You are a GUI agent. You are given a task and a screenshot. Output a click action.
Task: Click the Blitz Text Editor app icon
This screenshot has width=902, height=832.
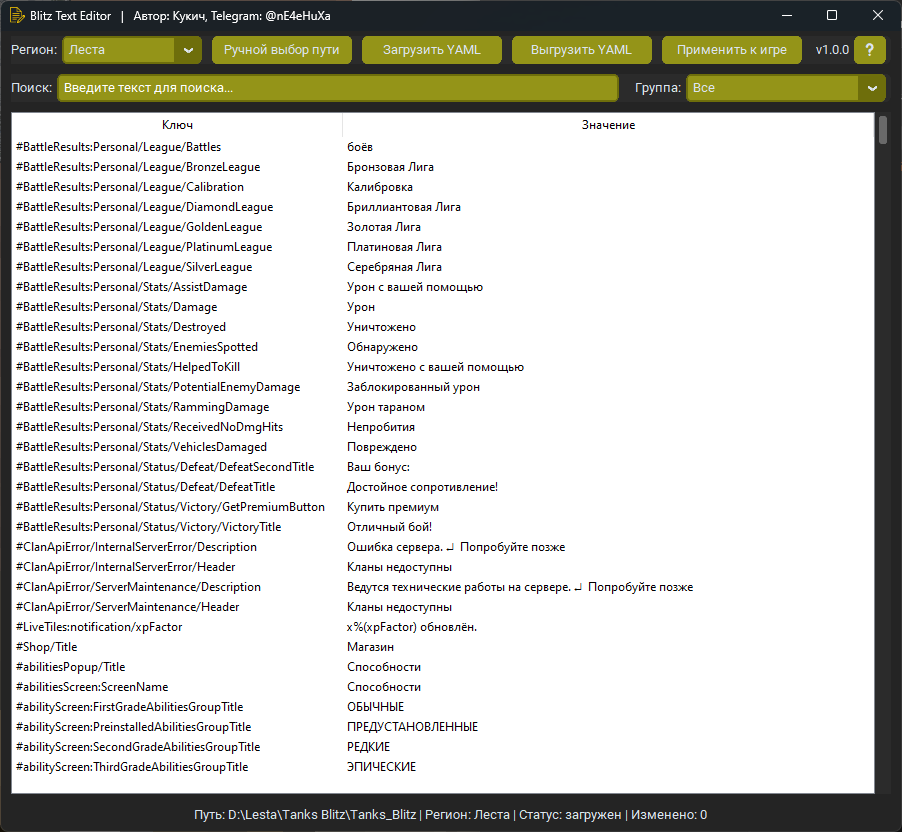tap(17, 16)
